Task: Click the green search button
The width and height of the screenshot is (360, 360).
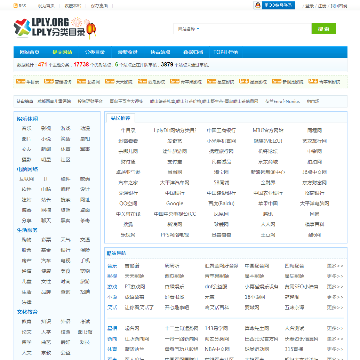Action: pyautogui.click(x=323, y=29)
